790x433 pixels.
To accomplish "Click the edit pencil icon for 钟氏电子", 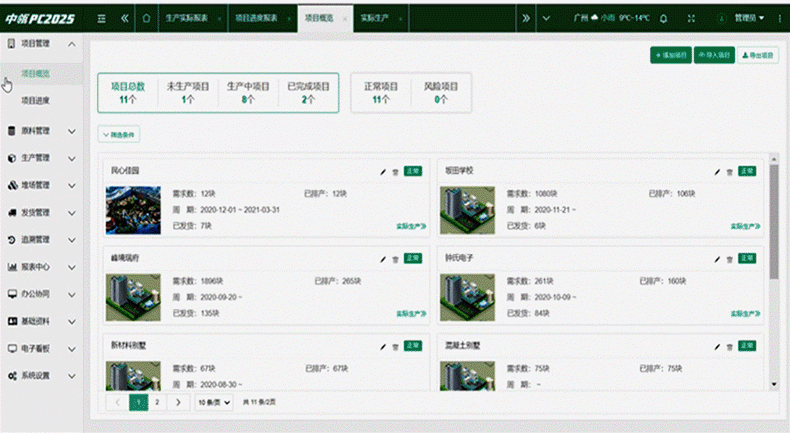I will pos(716,259).
